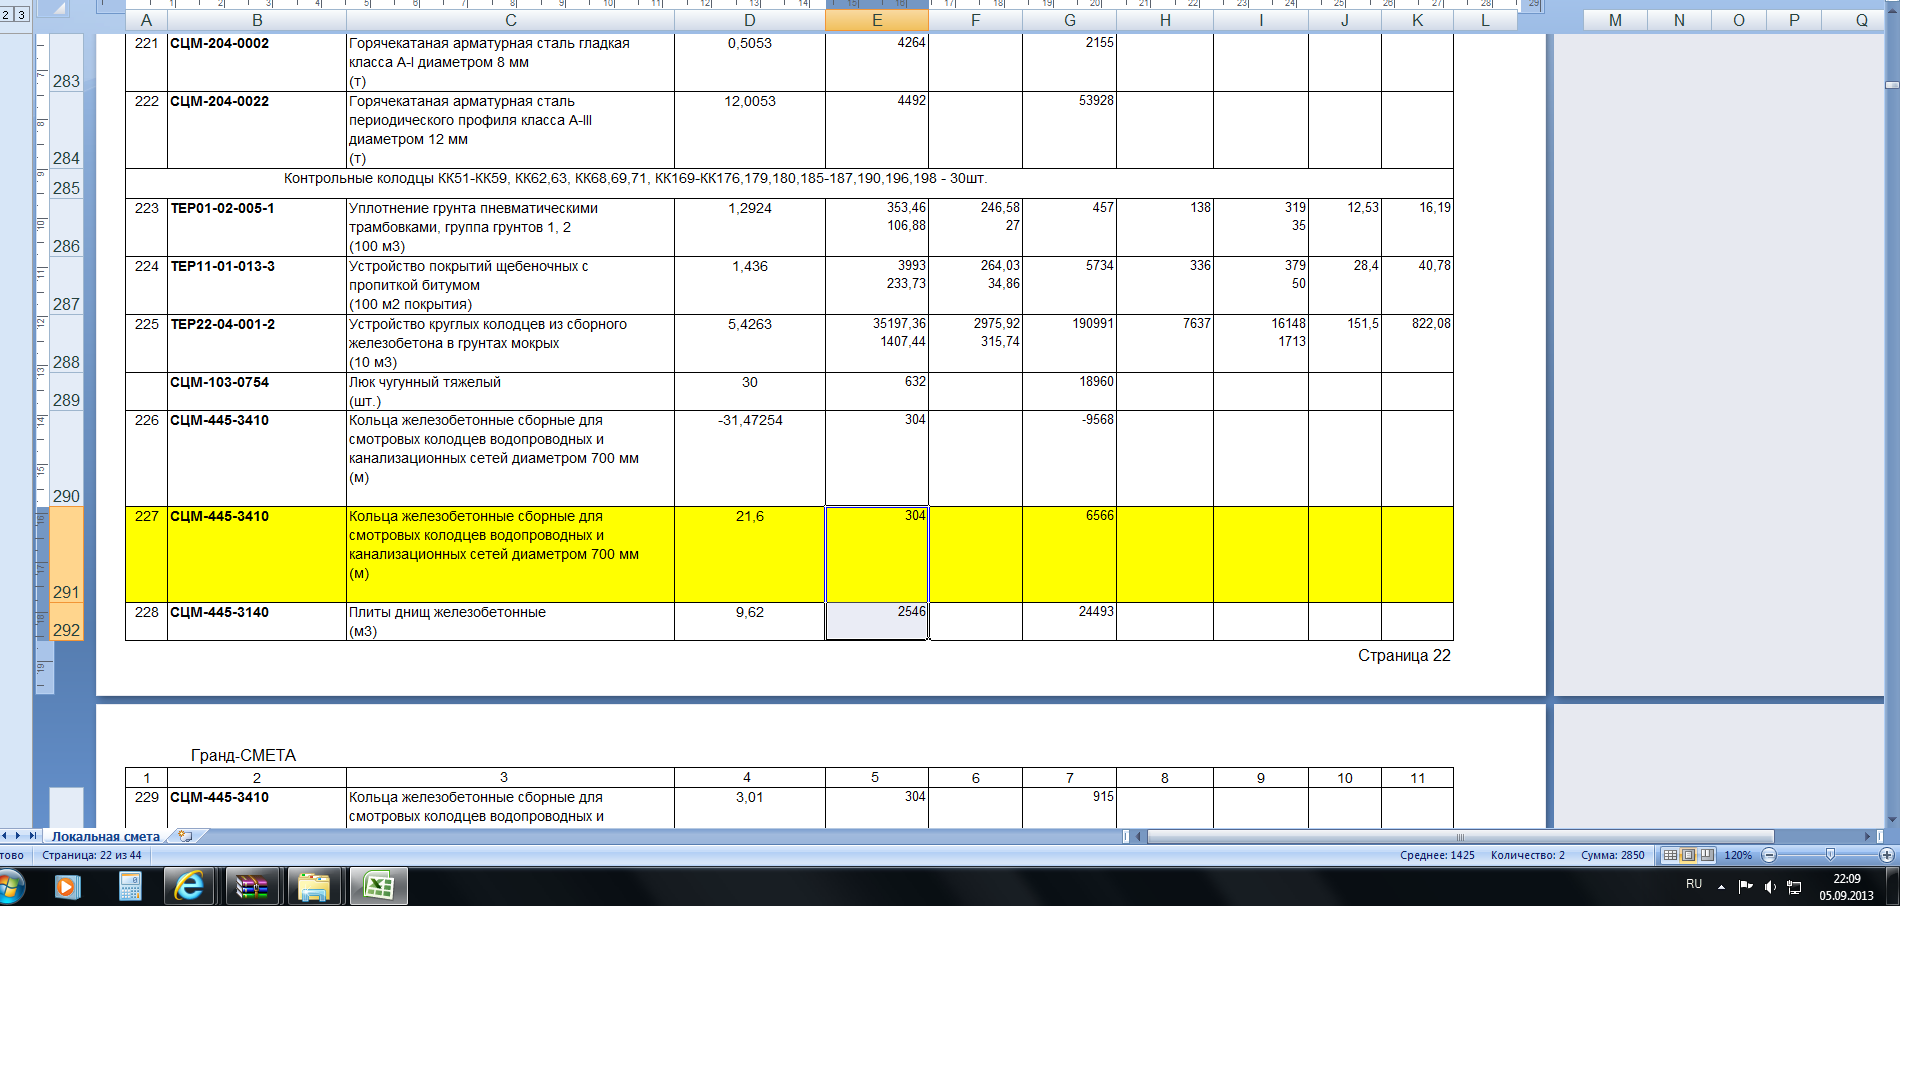Switch to Page Break Preview view

coord(1707,855)
